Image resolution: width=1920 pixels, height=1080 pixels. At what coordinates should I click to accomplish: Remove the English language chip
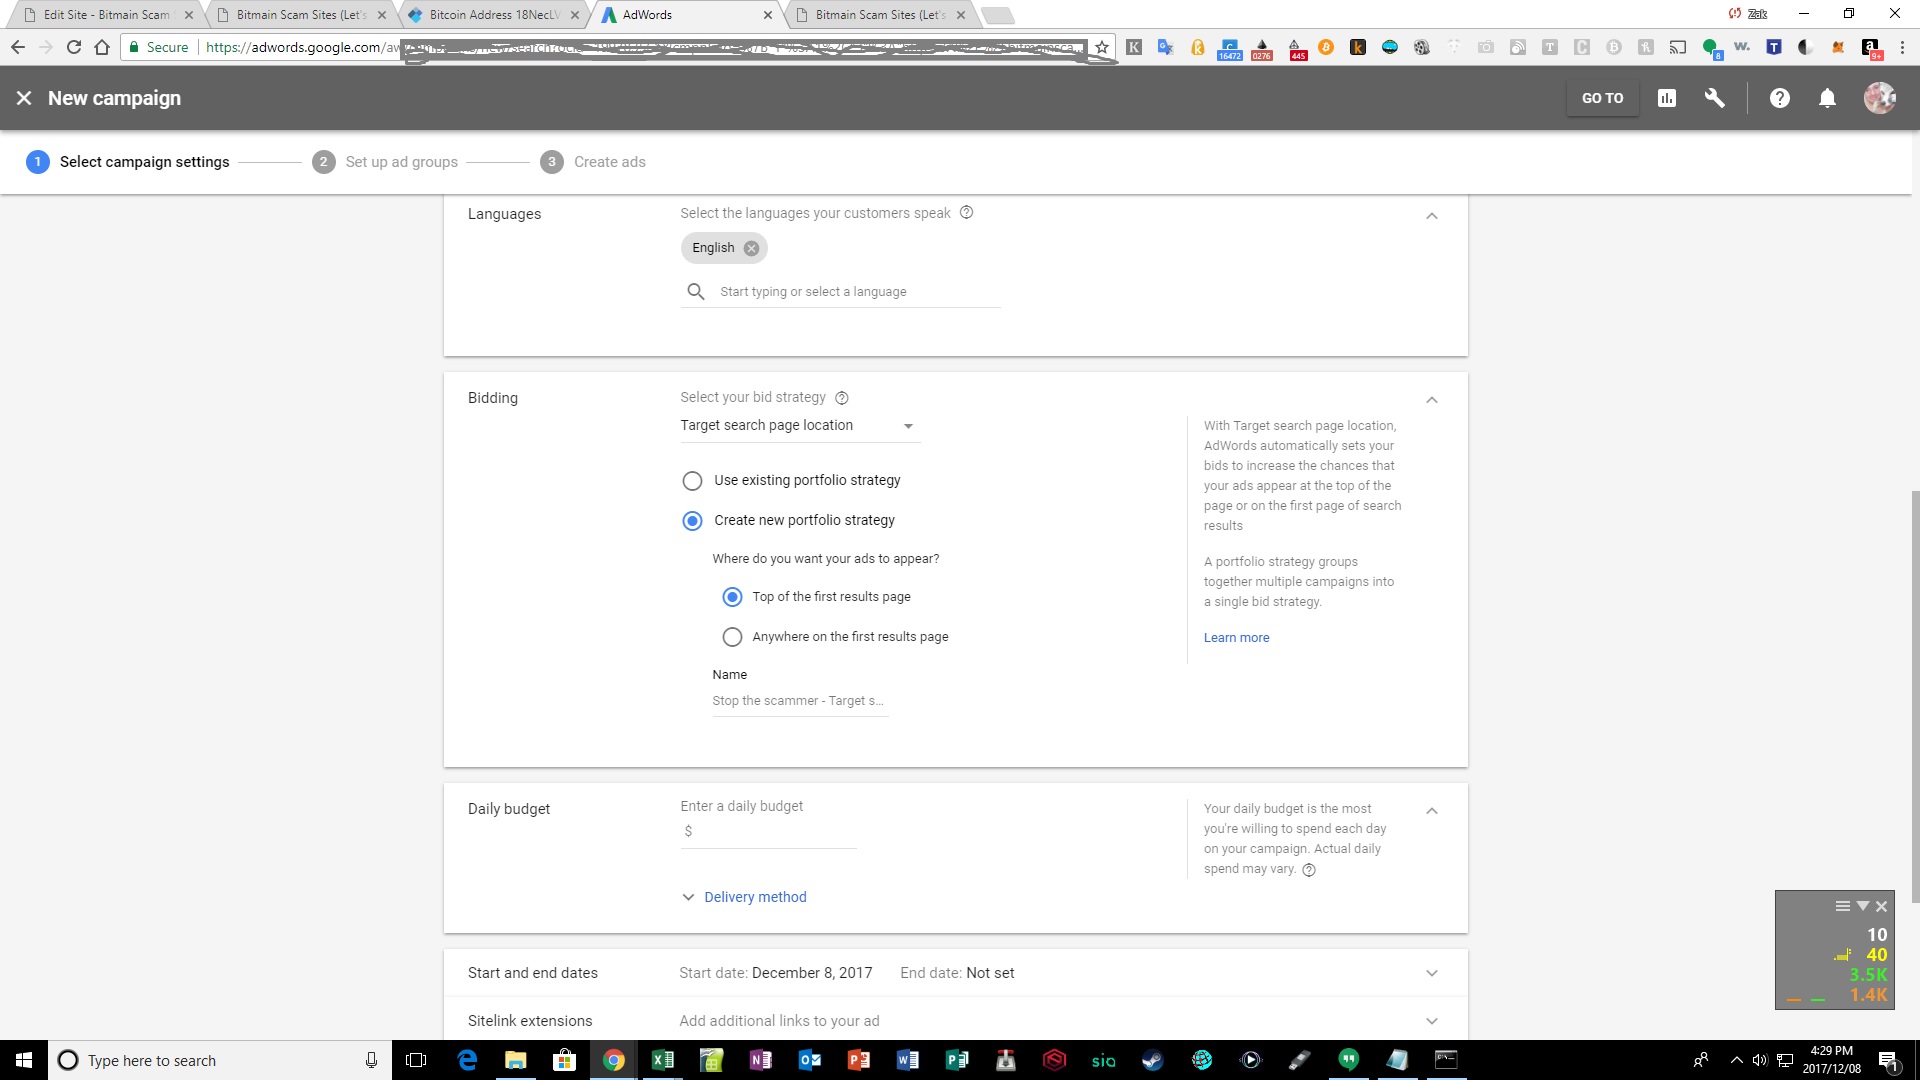(751, 248)
